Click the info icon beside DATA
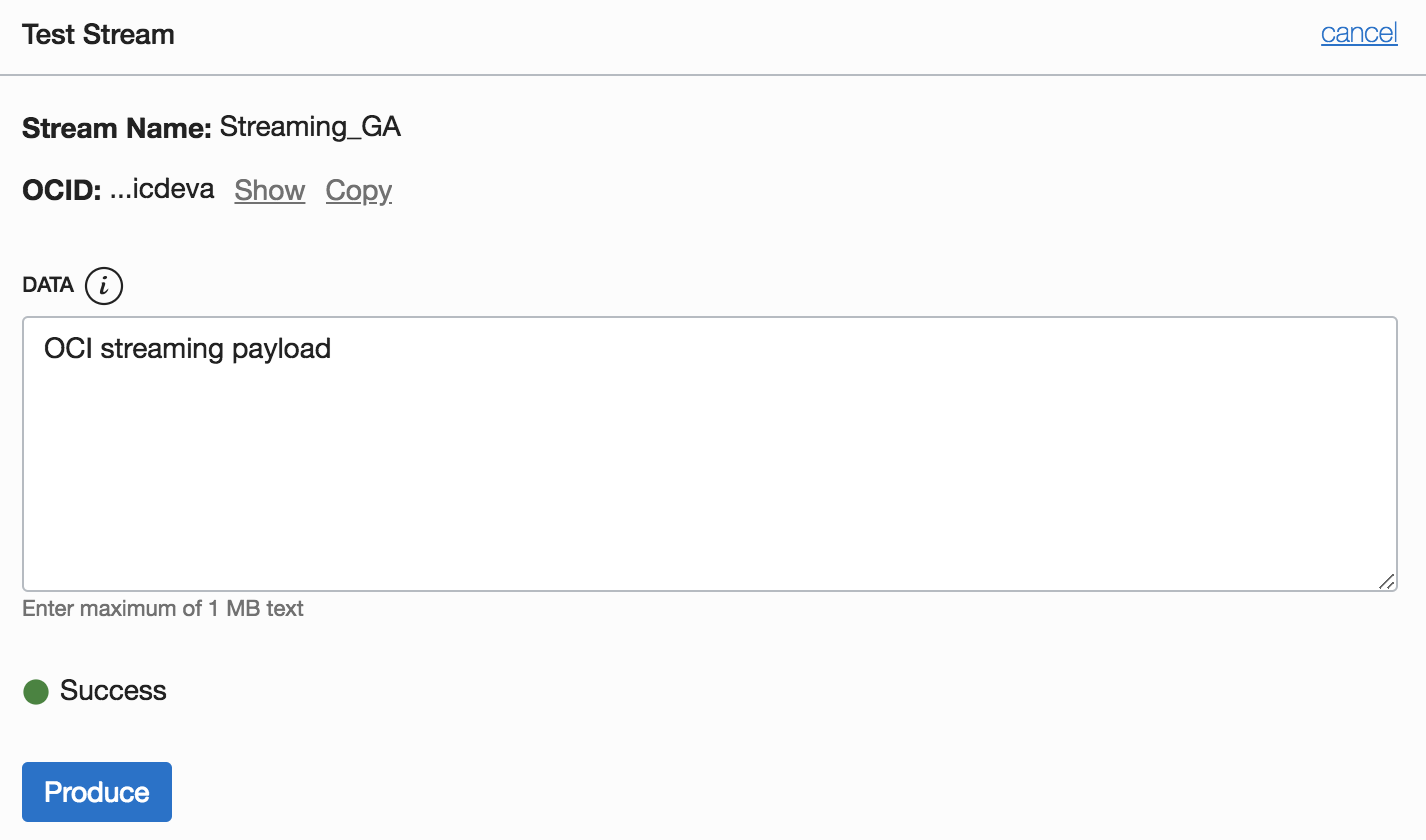 click(104, 286)
